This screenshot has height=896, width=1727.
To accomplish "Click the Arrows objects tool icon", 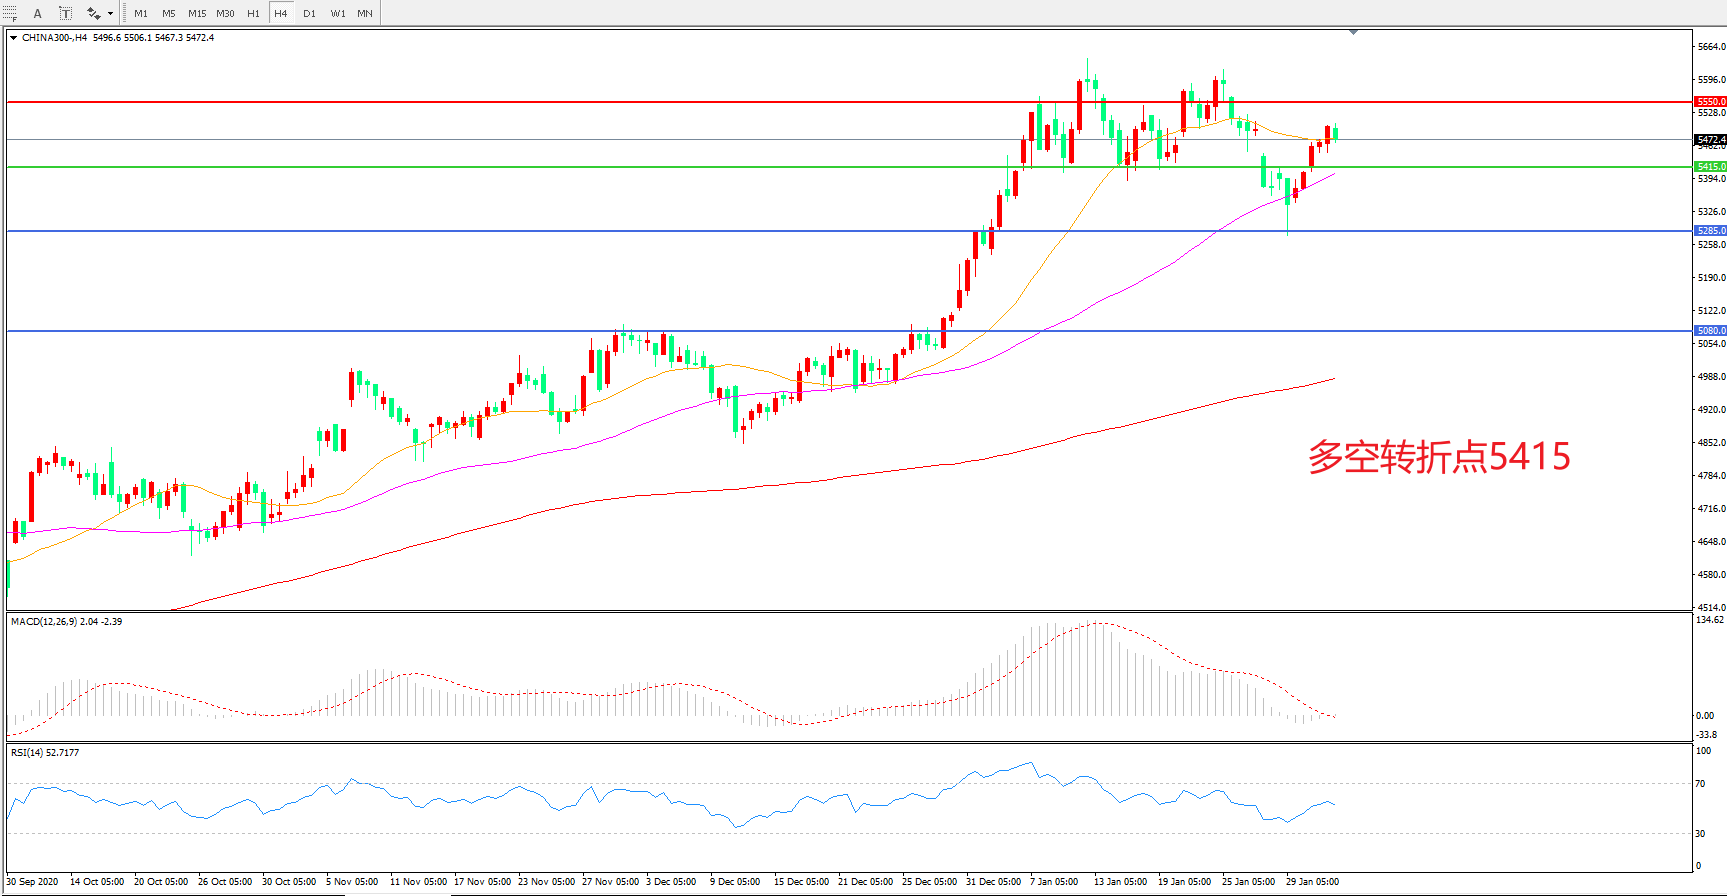I will [x=93, y=13].
